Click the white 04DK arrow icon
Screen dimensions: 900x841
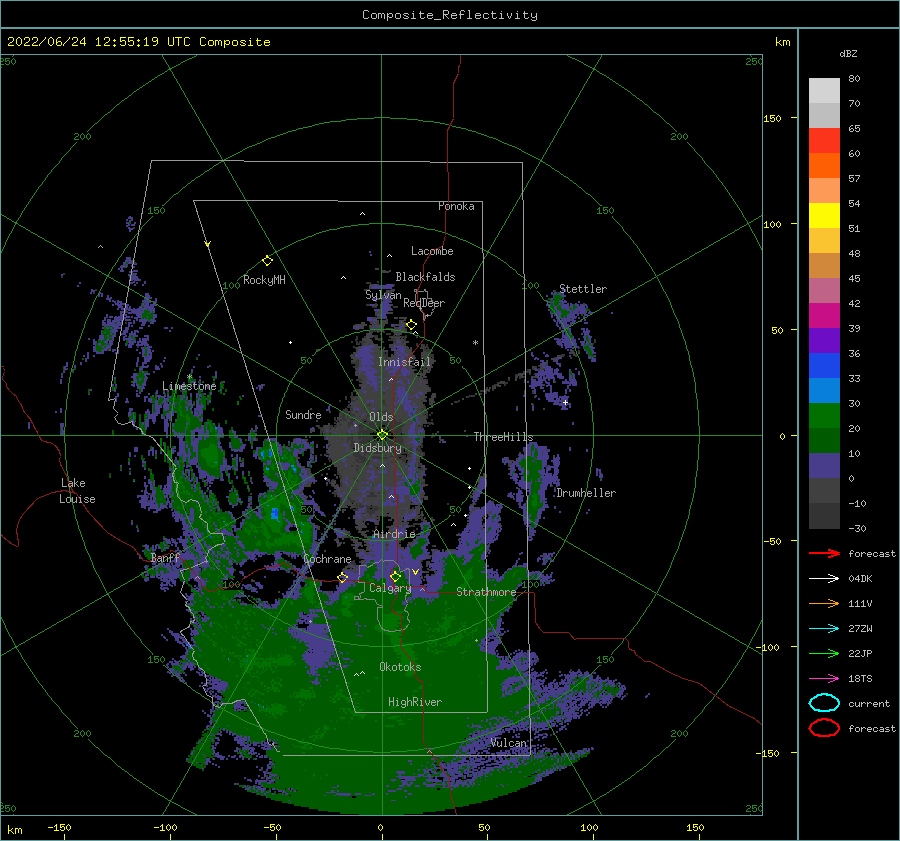coord(824,579)
